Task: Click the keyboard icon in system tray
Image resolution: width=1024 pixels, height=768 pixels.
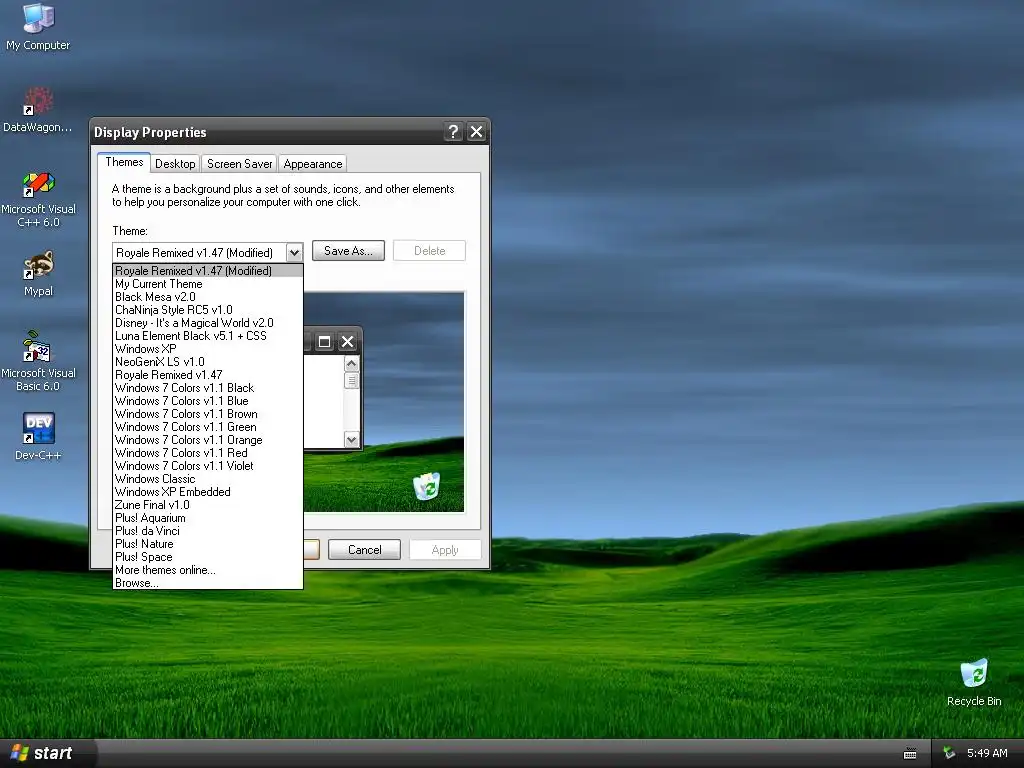Action: tap(910, 754)
